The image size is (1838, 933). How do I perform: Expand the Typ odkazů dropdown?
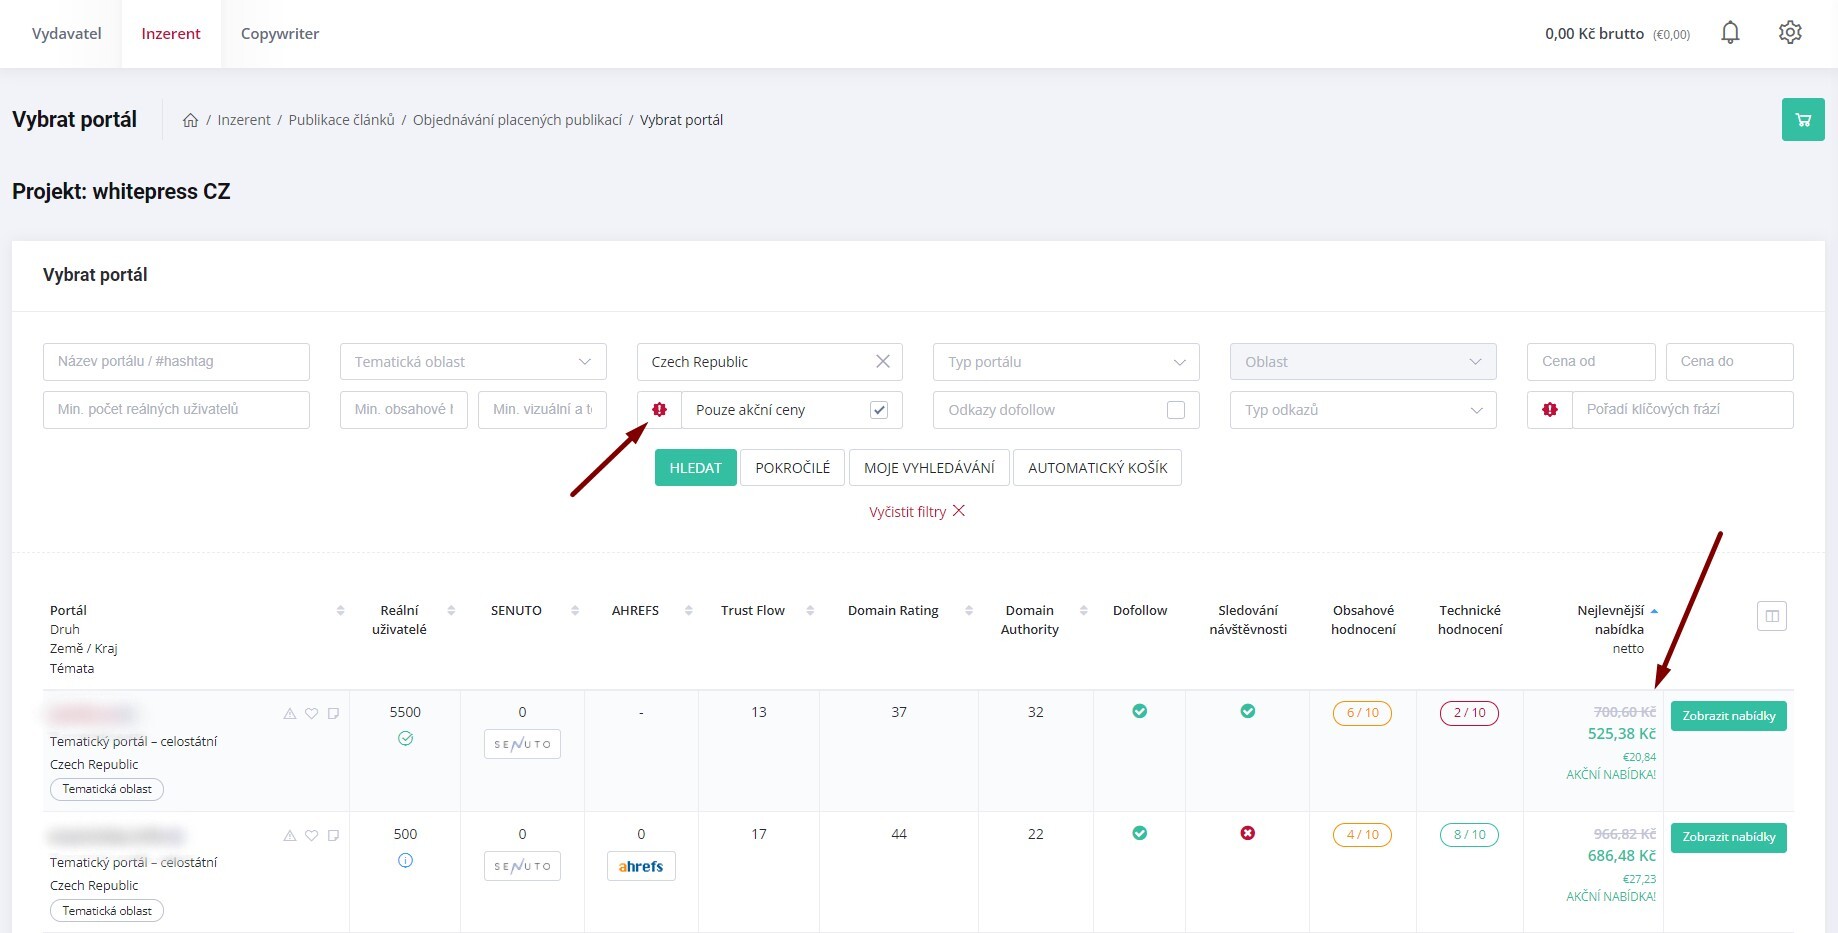point(1363,410)
